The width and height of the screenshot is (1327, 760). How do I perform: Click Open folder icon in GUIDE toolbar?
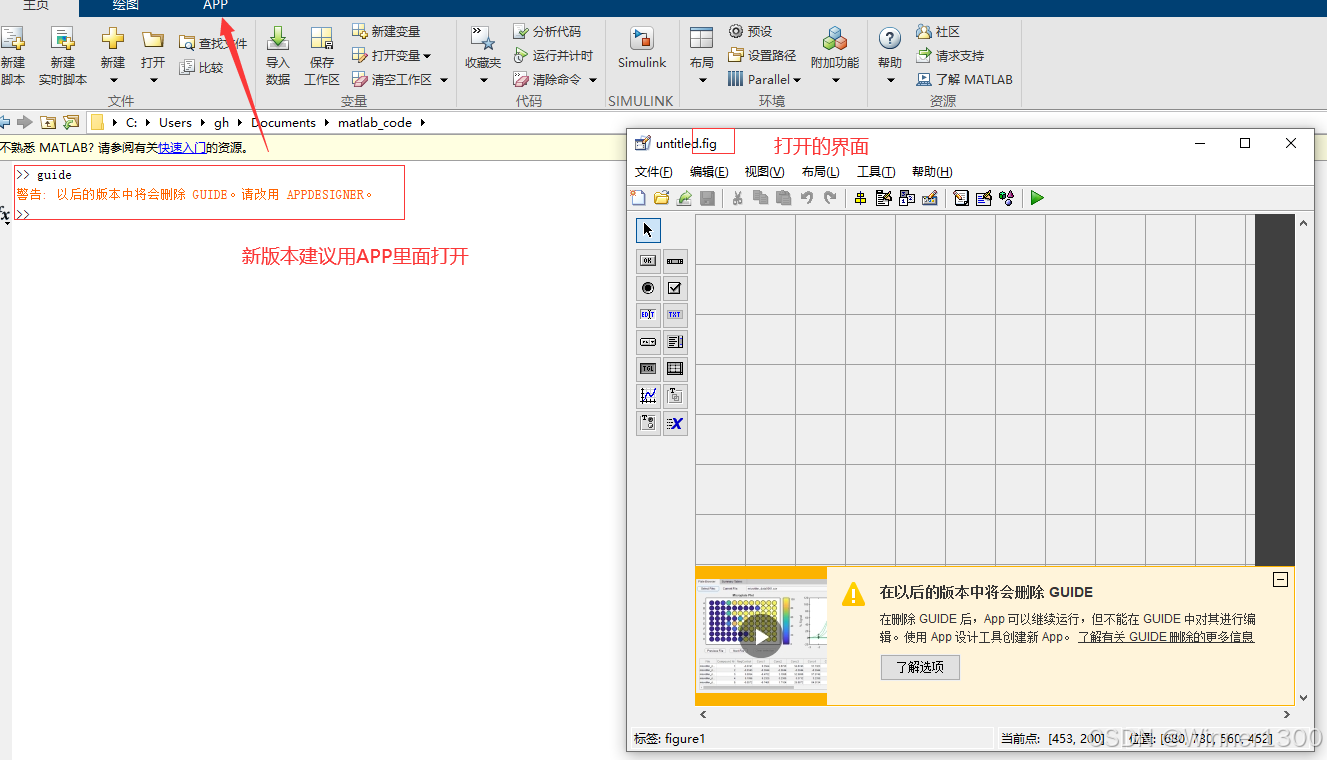pos(661,198)
